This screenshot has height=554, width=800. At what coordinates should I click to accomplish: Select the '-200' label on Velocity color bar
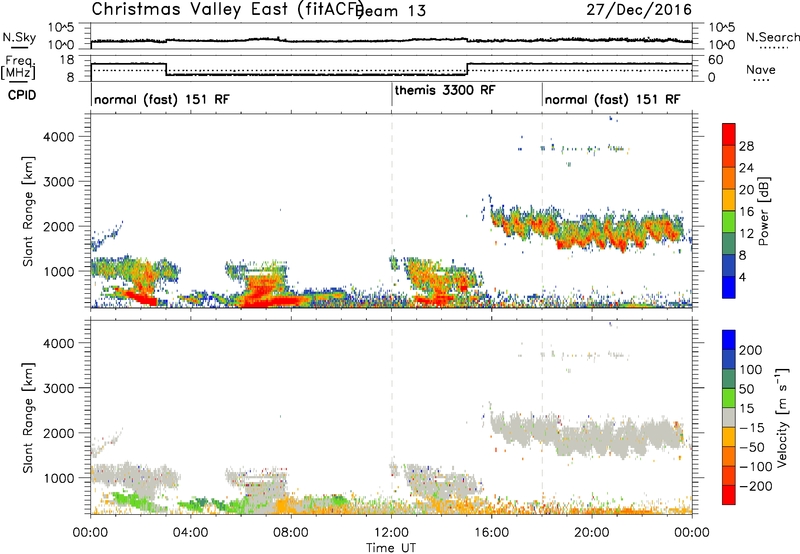pyautogui.click(x=755, y=486)
